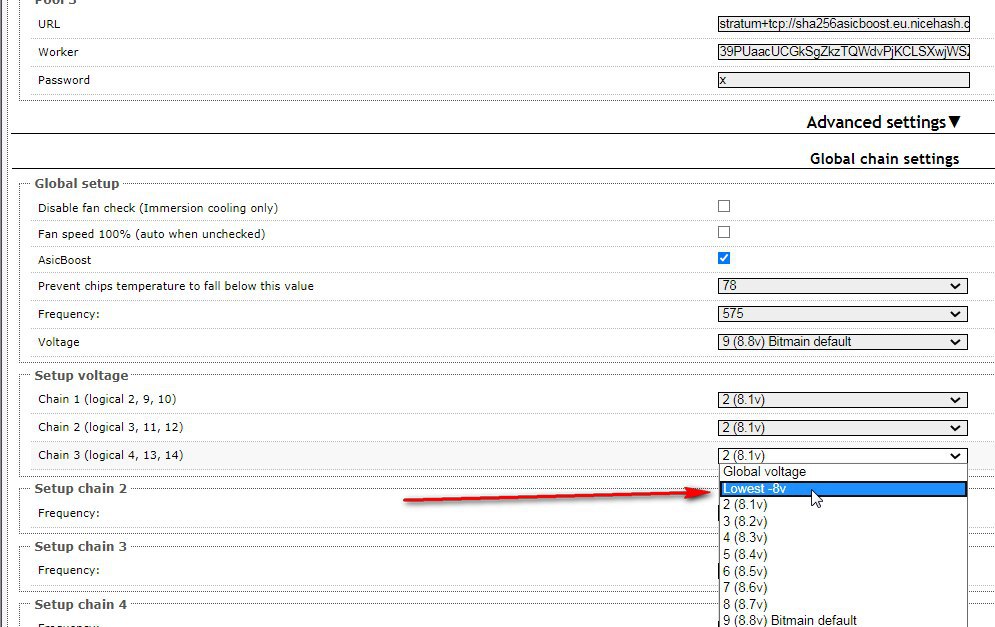The image size is (995, 627).
Task: Choose 6 (8.5v) voltage option
Action: tap(843, 571)
